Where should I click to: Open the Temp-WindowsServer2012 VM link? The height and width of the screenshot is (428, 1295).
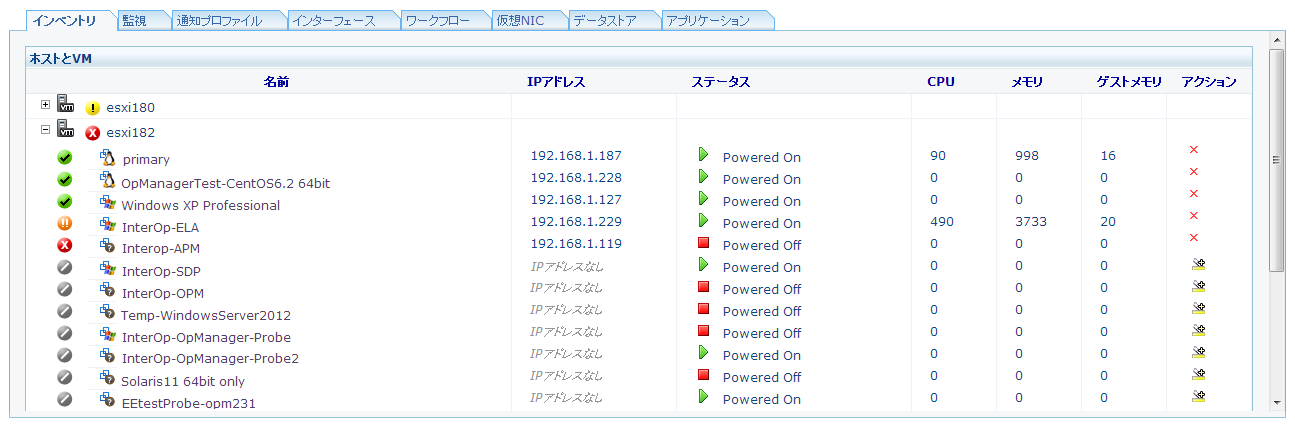tap(206, 315)
